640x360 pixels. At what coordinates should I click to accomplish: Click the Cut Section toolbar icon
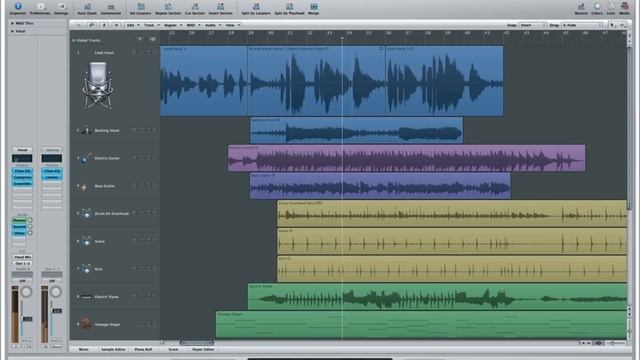(x=195, y=8)
